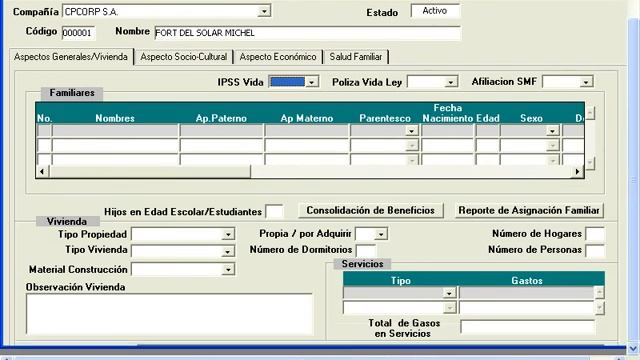Click Tipo column header in Servicios grid
This screenshot has height=360, width=640.
(401, 281)
